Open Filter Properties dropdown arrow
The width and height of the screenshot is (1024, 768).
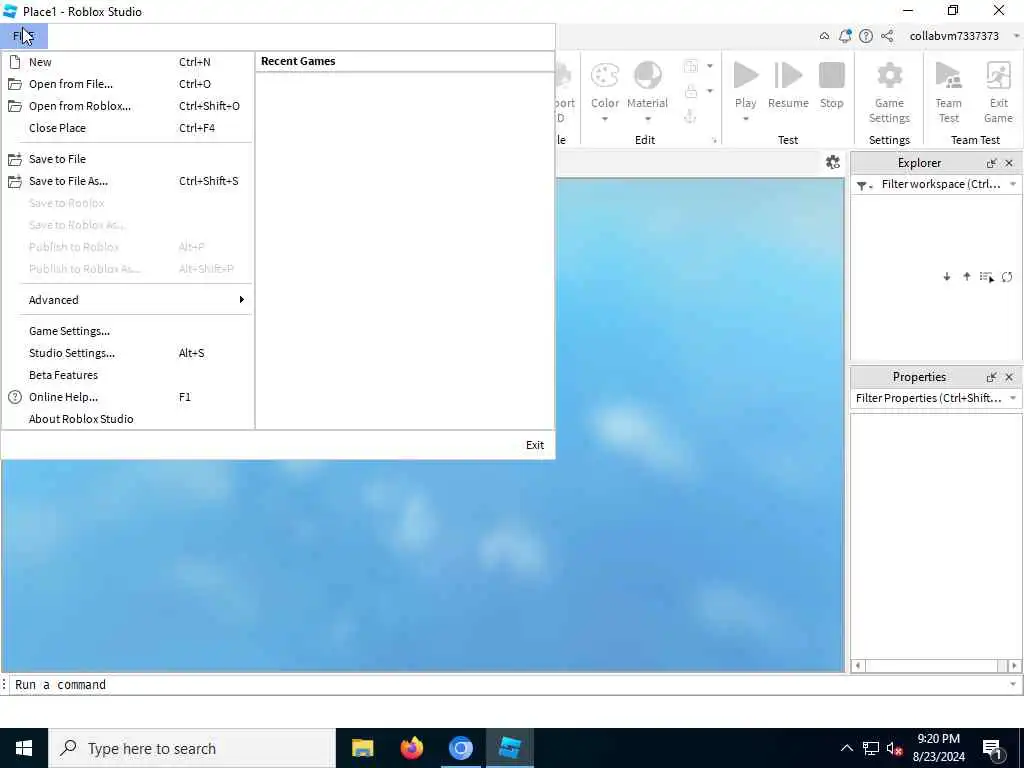coord(1013,398)
